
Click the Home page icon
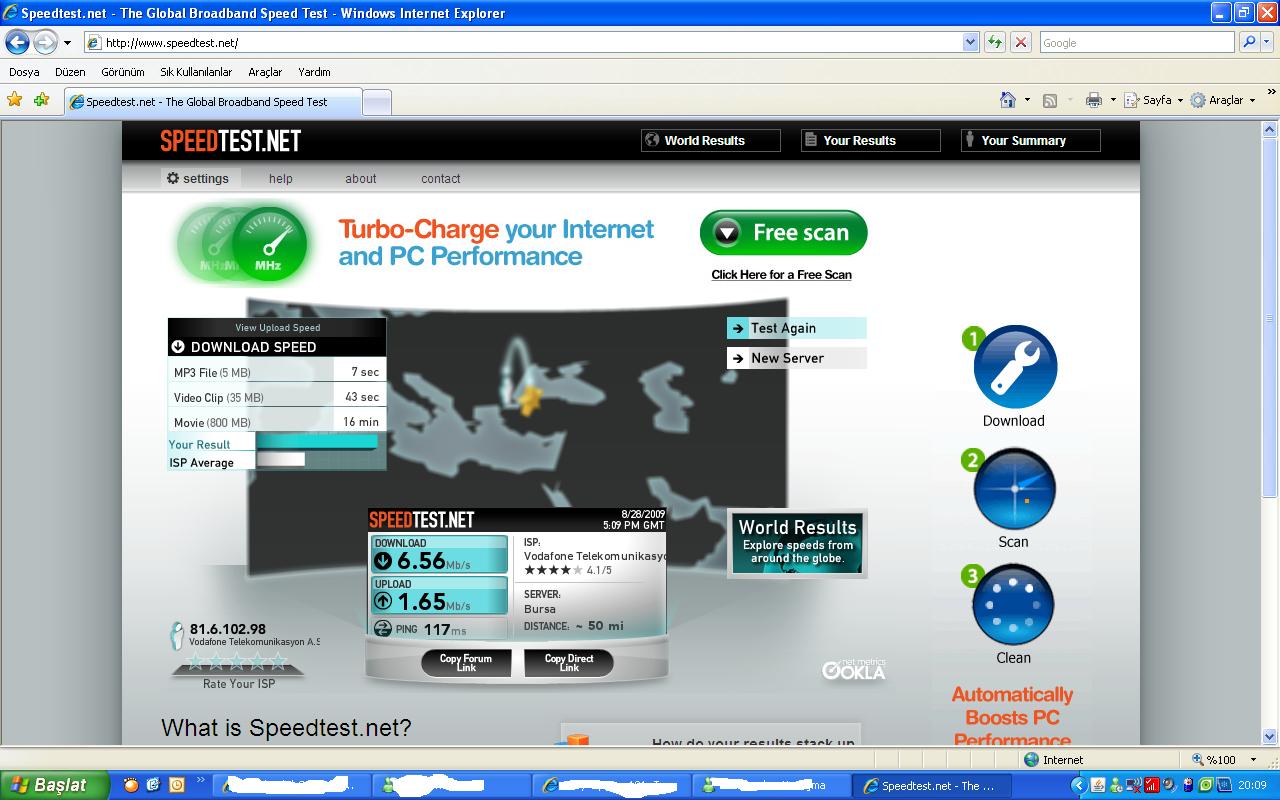pyautogui.click(x=1008, y=100)
